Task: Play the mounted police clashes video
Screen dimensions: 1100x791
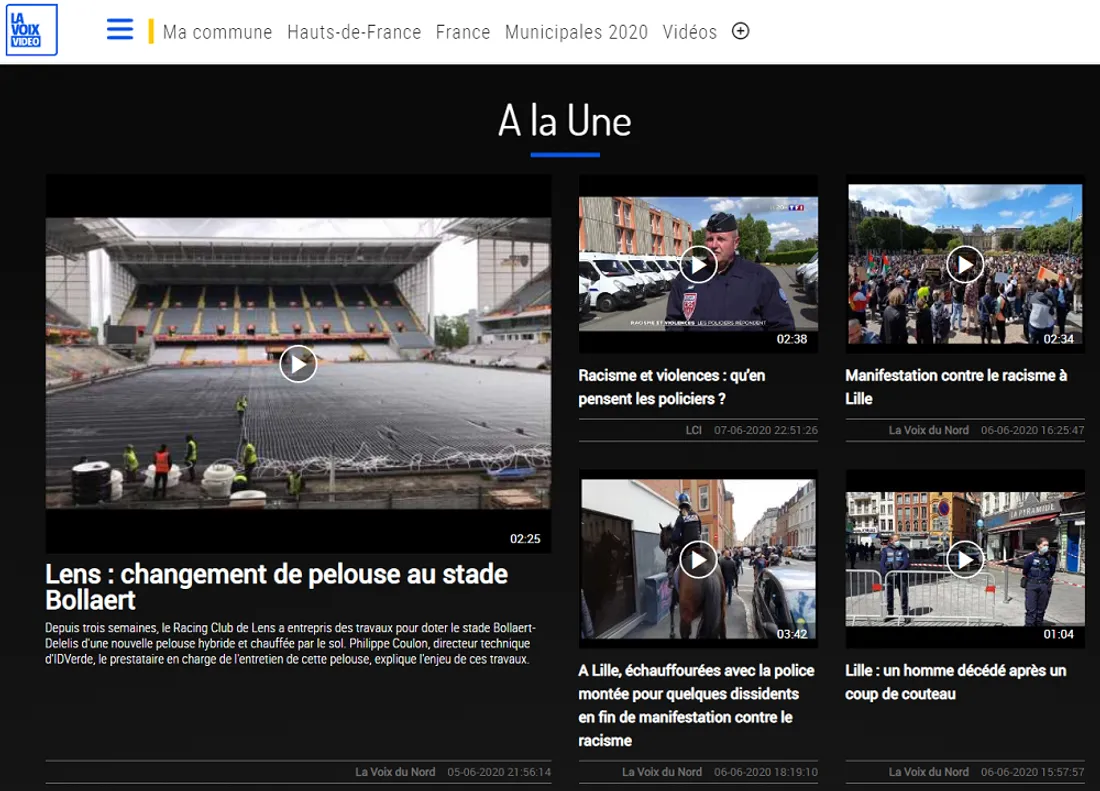Action: [698, 560]
